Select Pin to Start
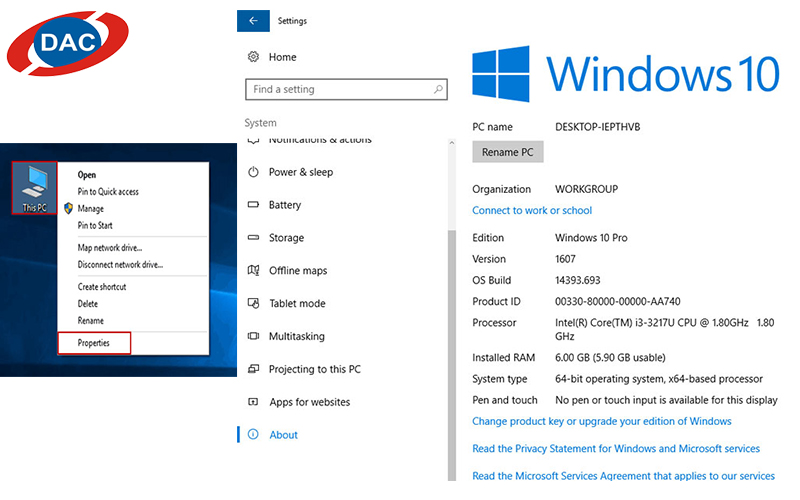The width and height of the screenshot is (800, 500). 95,225
